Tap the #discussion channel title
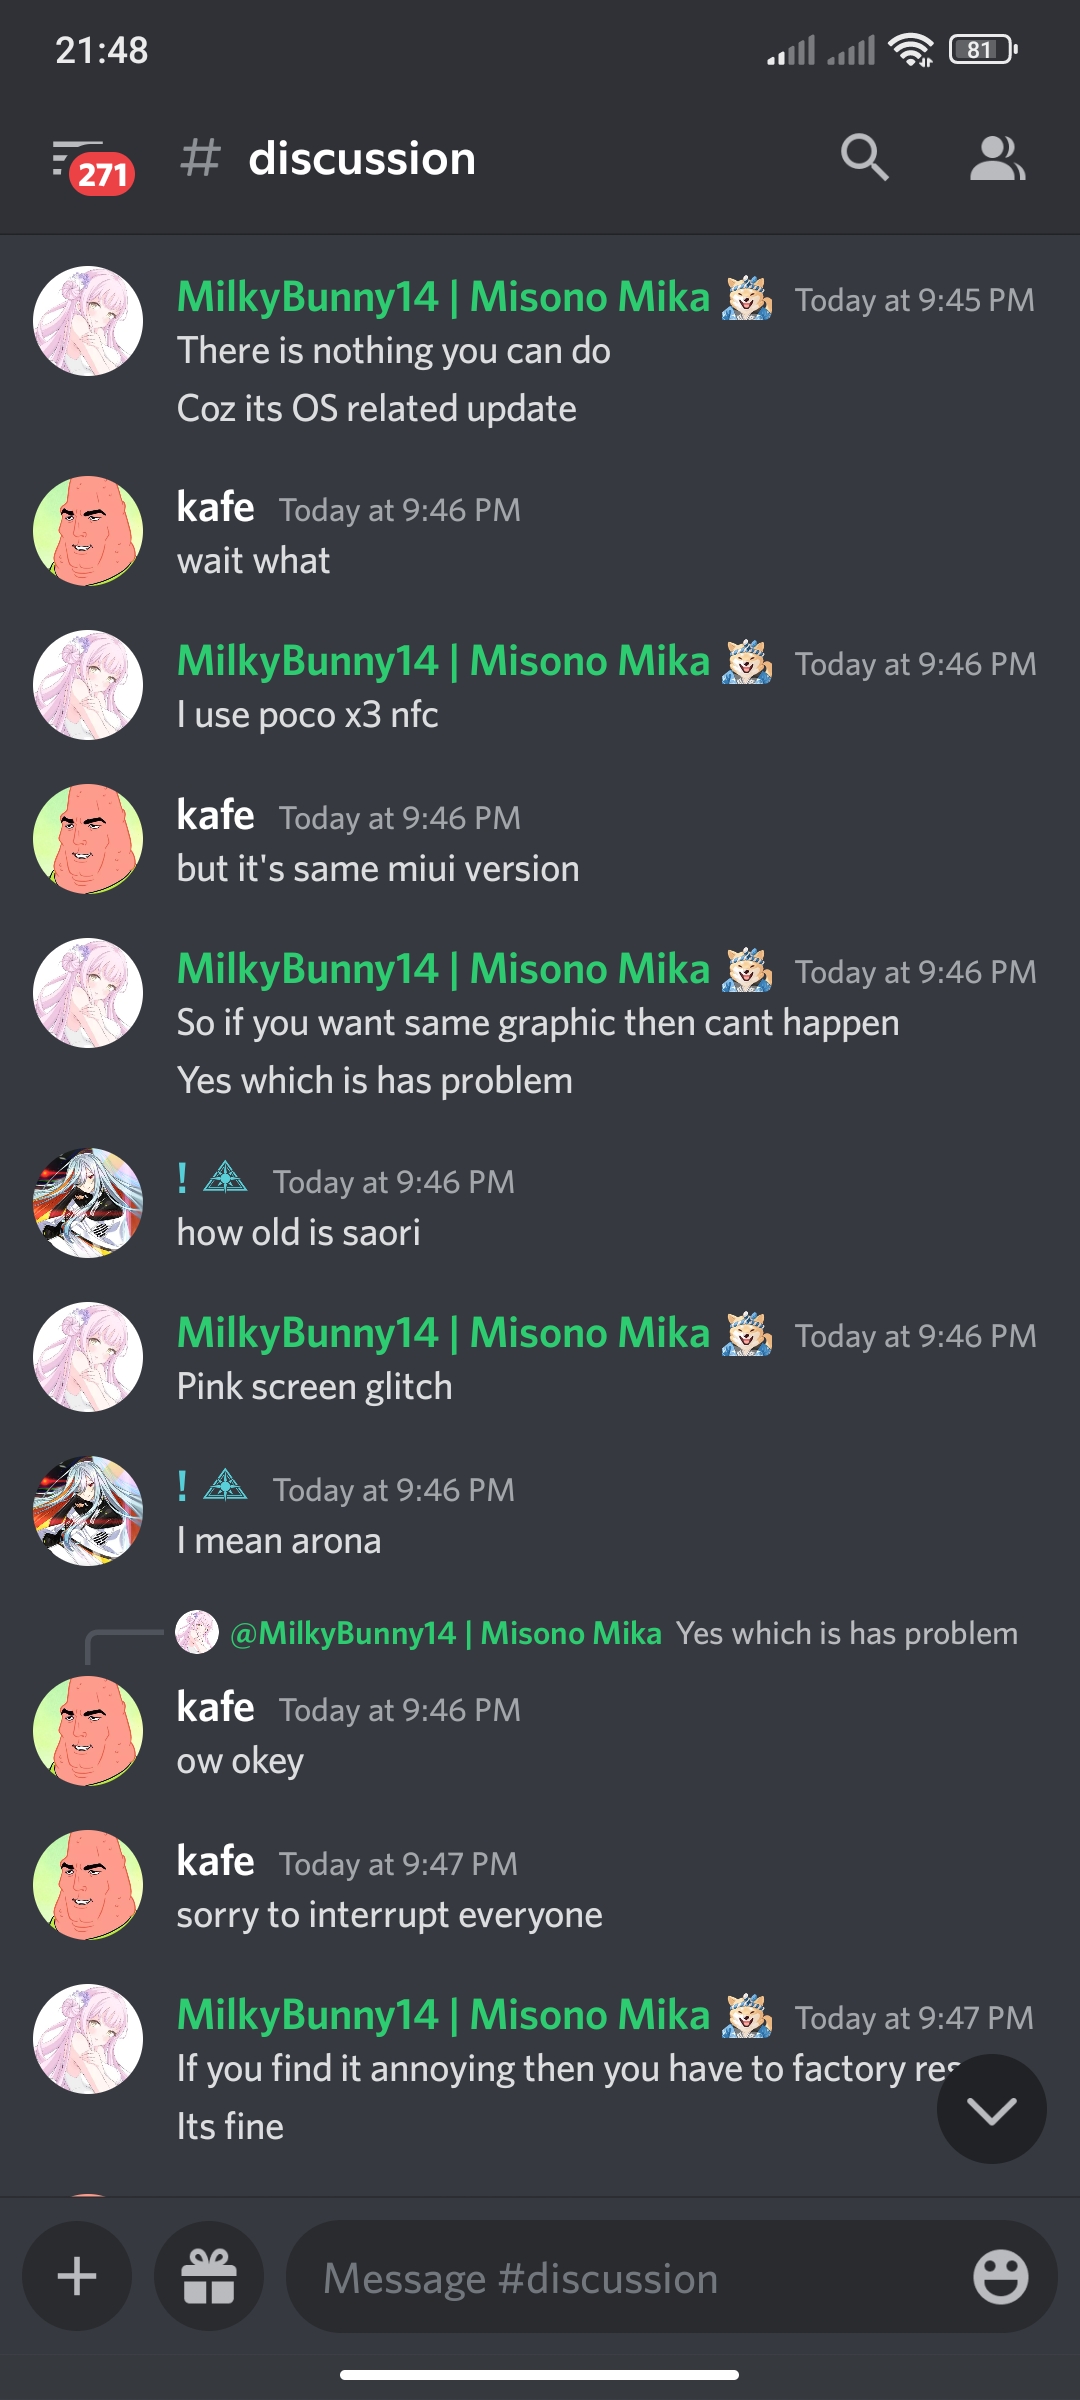Screen dimensions: 1080x2400 coord(362,158)
